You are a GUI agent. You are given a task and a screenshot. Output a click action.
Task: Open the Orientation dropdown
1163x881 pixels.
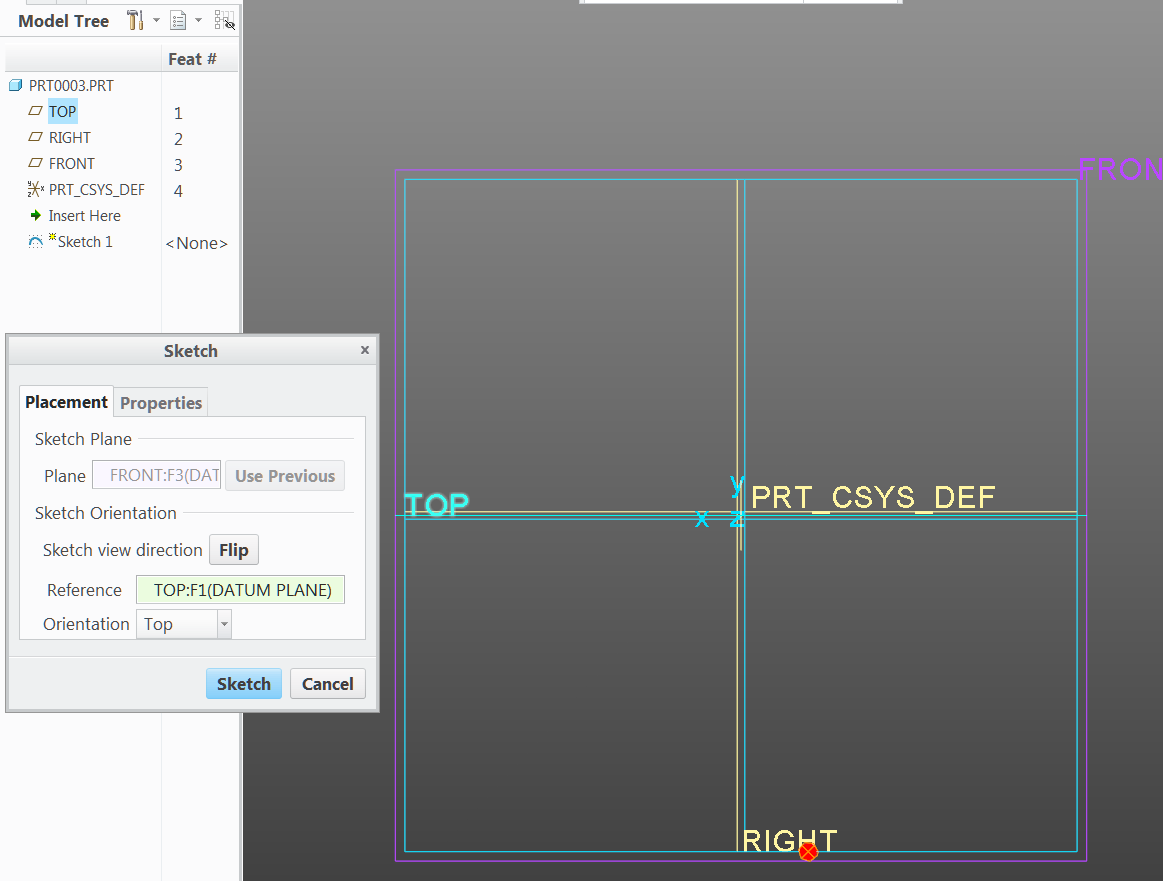click(x=224, y=624)
